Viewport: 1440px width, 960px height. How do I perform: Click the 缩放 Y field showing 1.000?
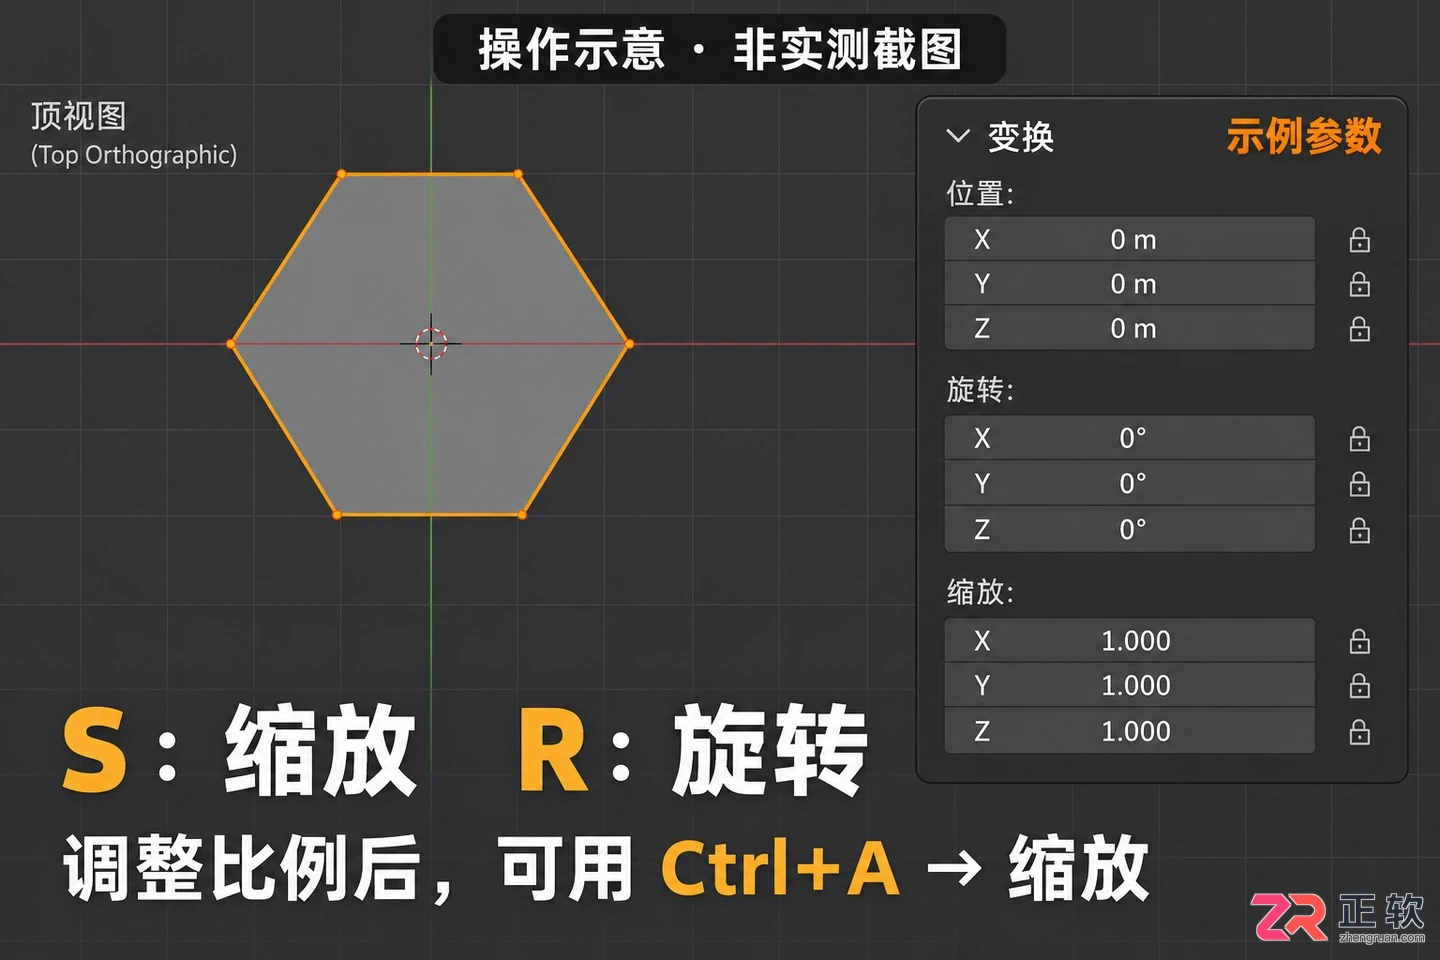pos(1130,685)
